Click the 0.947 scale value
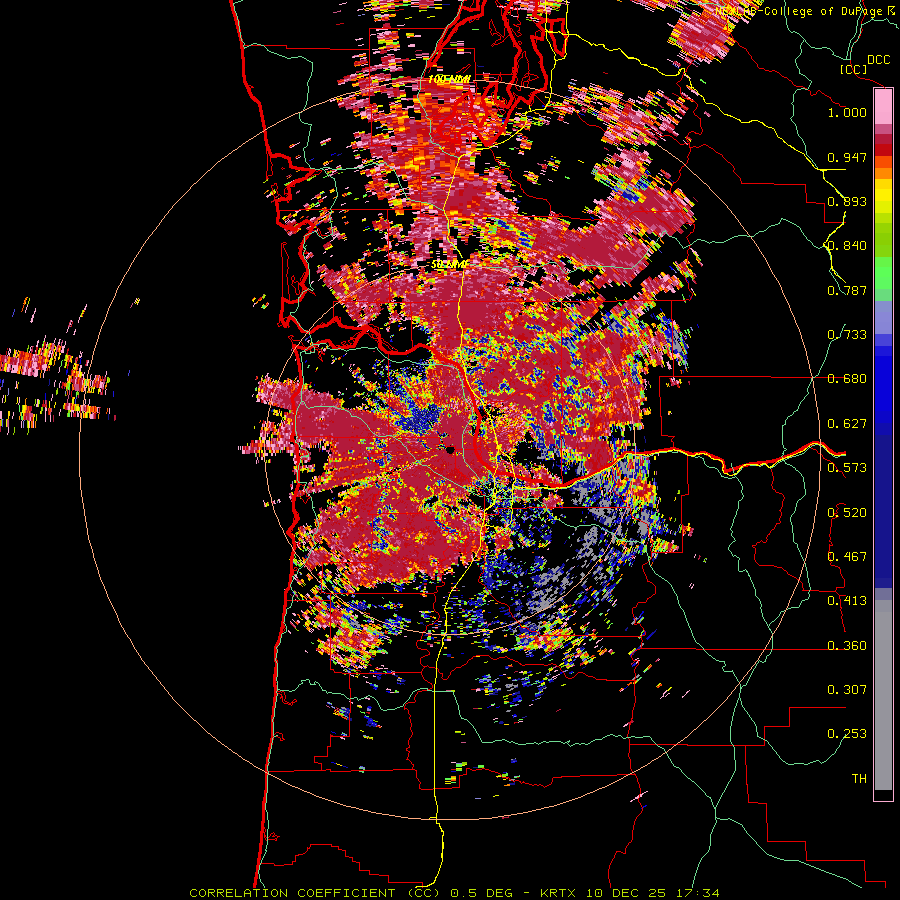Screen dimensions: 900x900 tap(847, 157)
